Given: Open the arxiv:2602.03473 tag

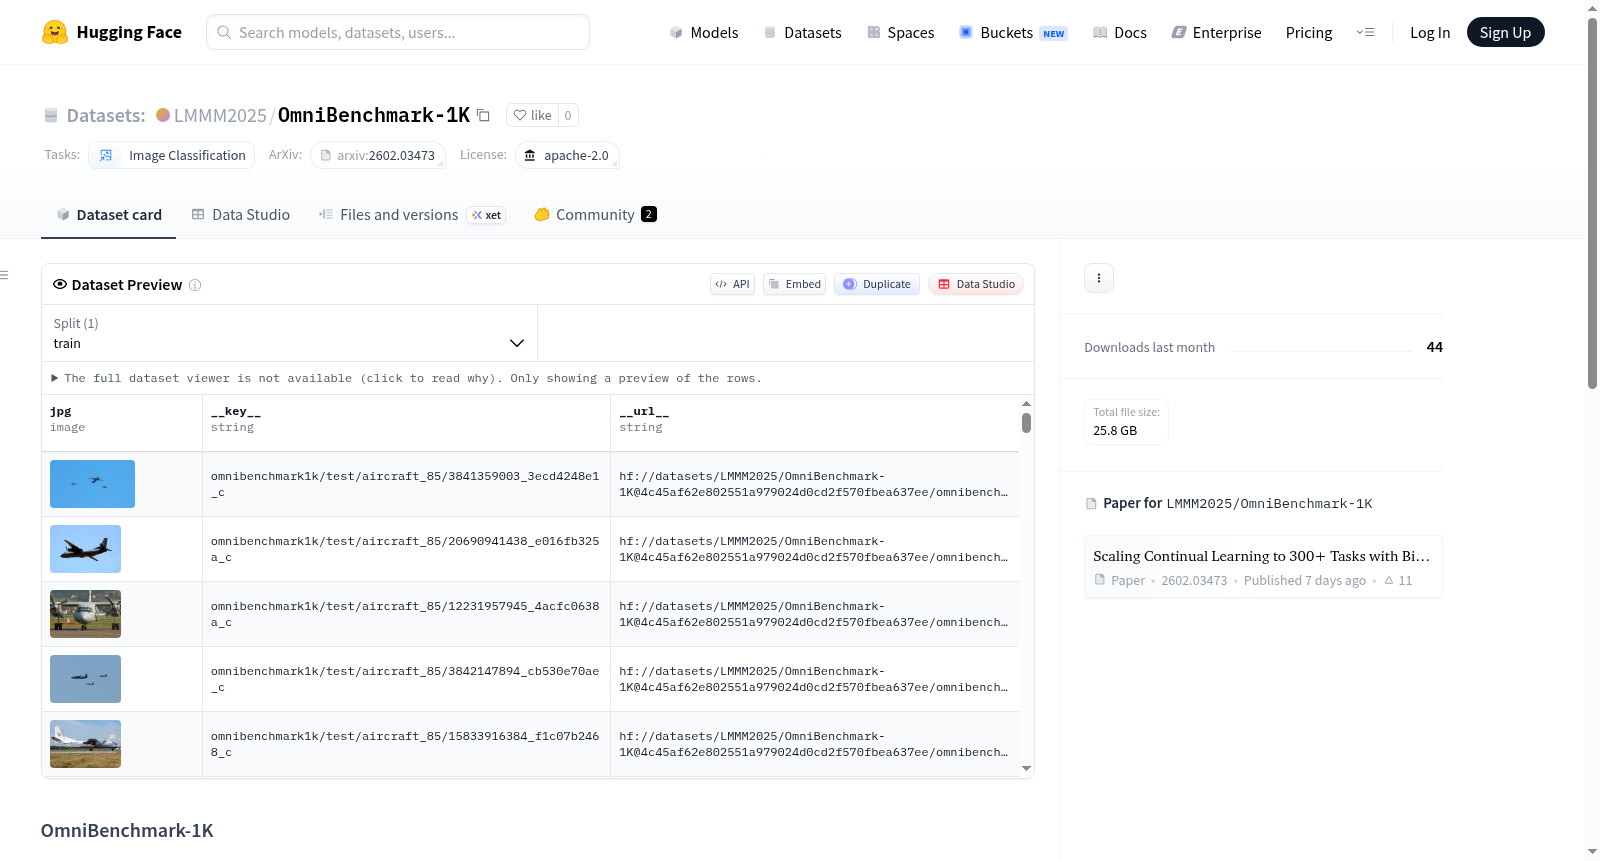Looking at the screenshot, I should 378,155.
